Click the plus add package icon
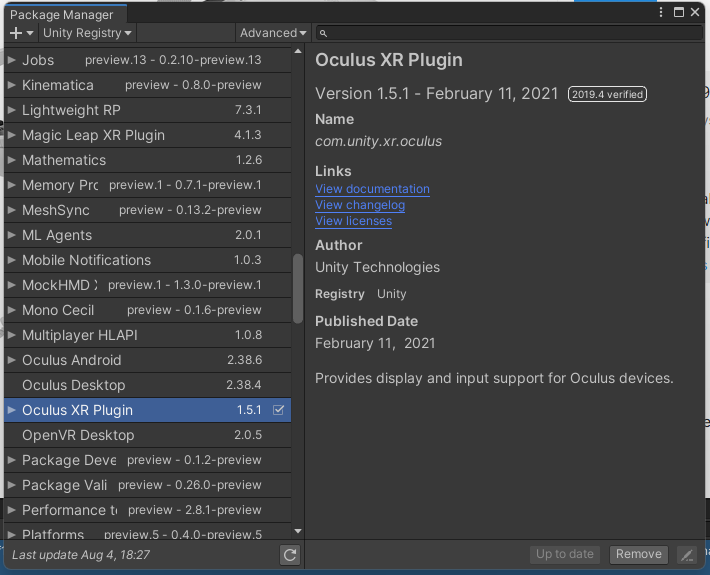 [16, 33]
